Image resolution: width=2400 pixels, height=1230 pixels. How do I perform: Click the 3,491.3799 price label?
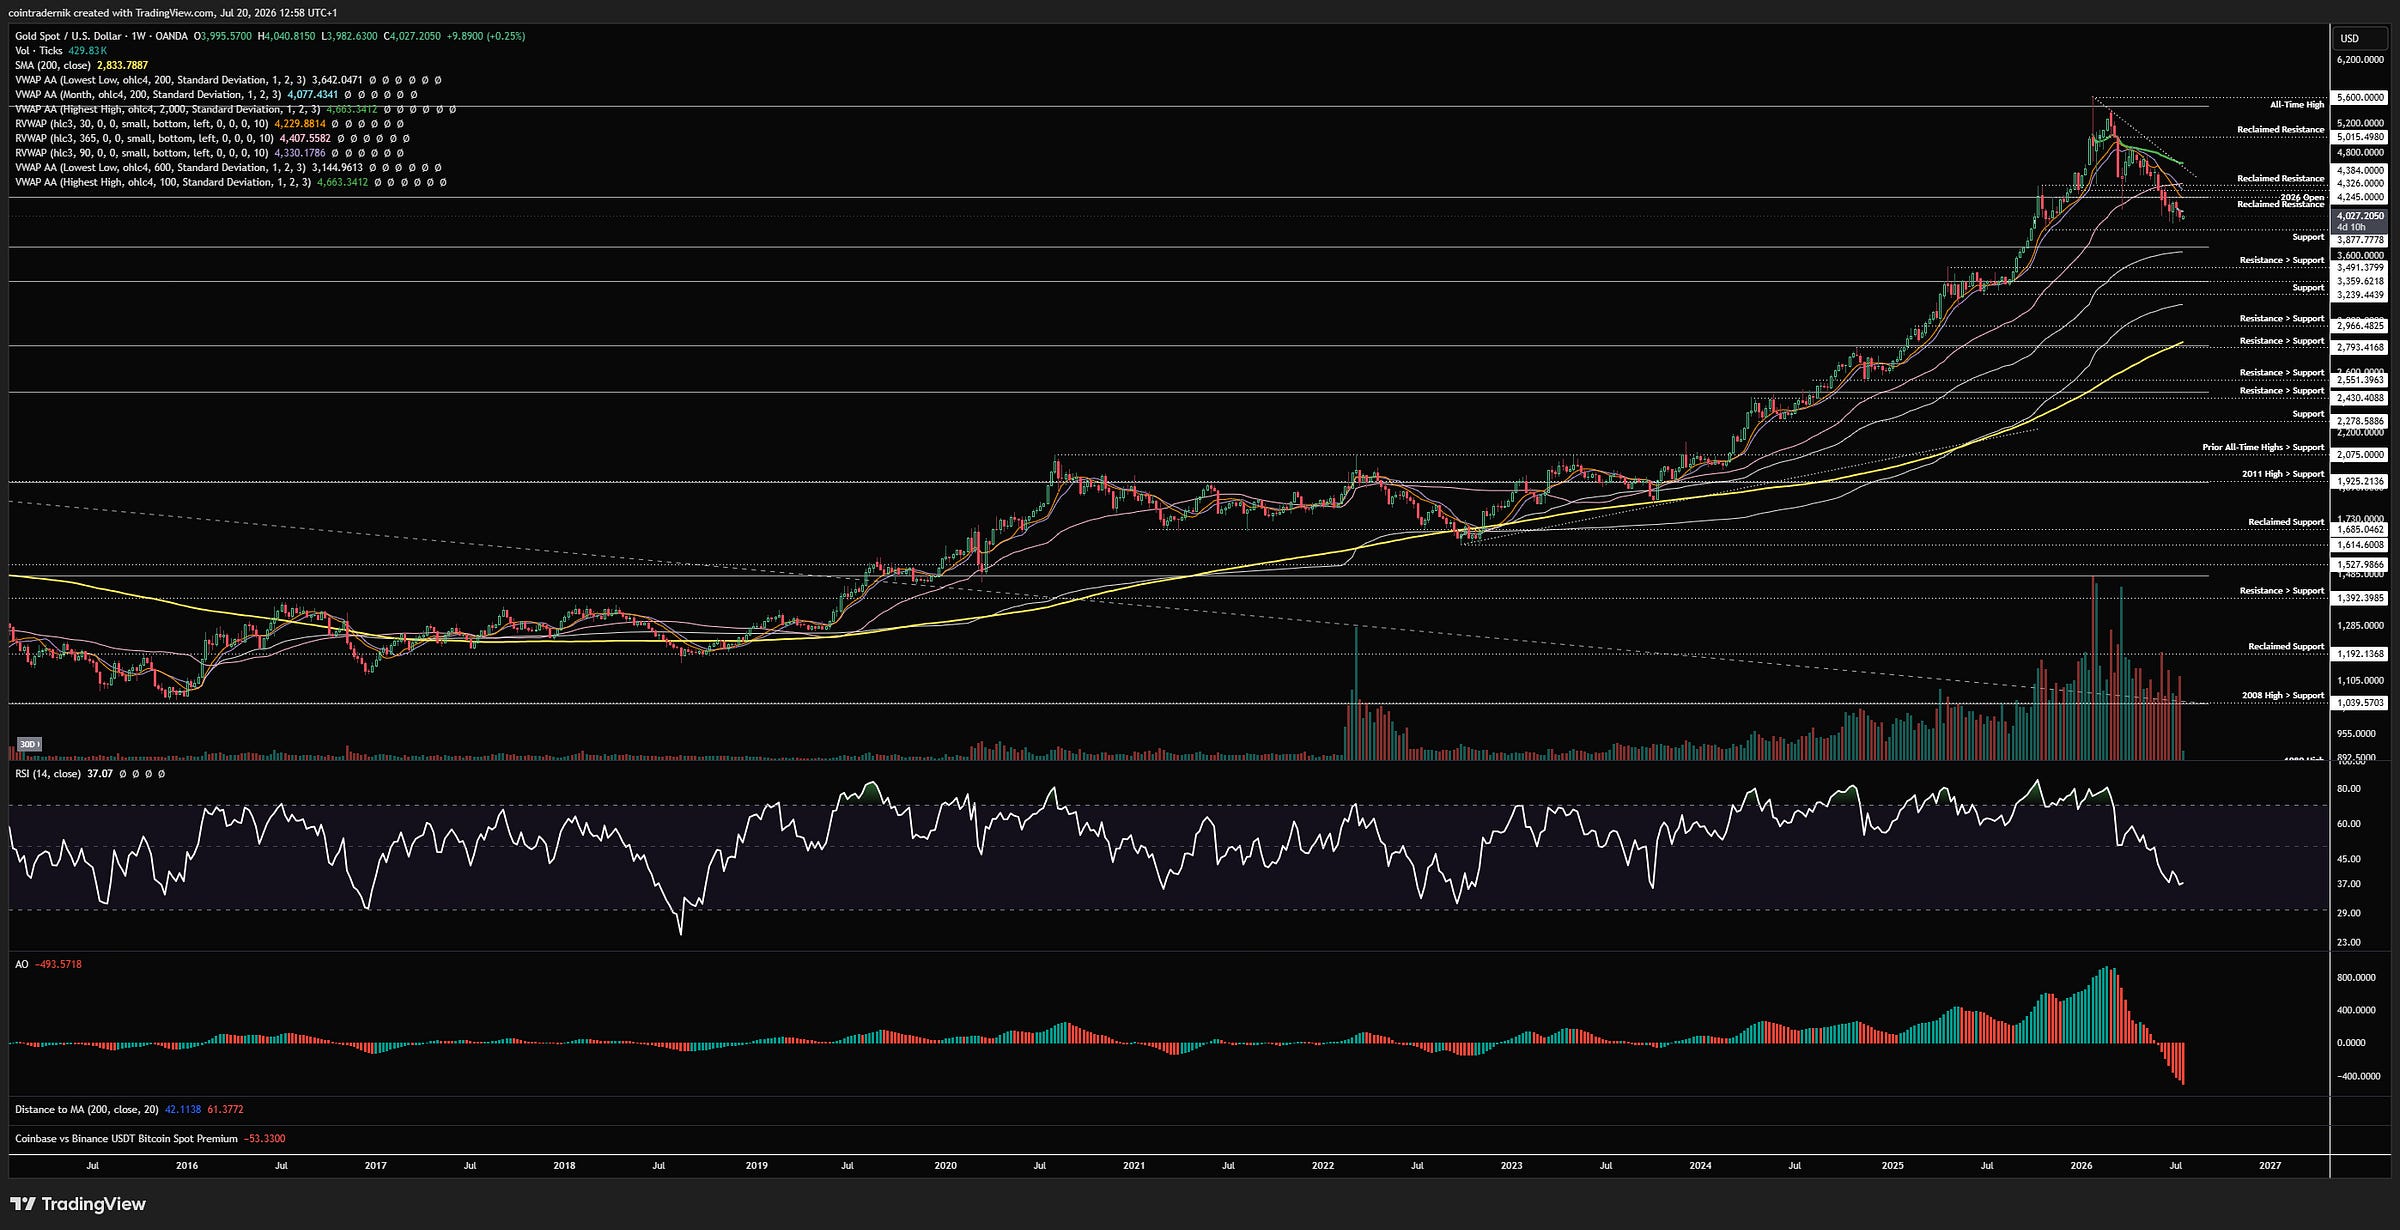[2360, 268]
